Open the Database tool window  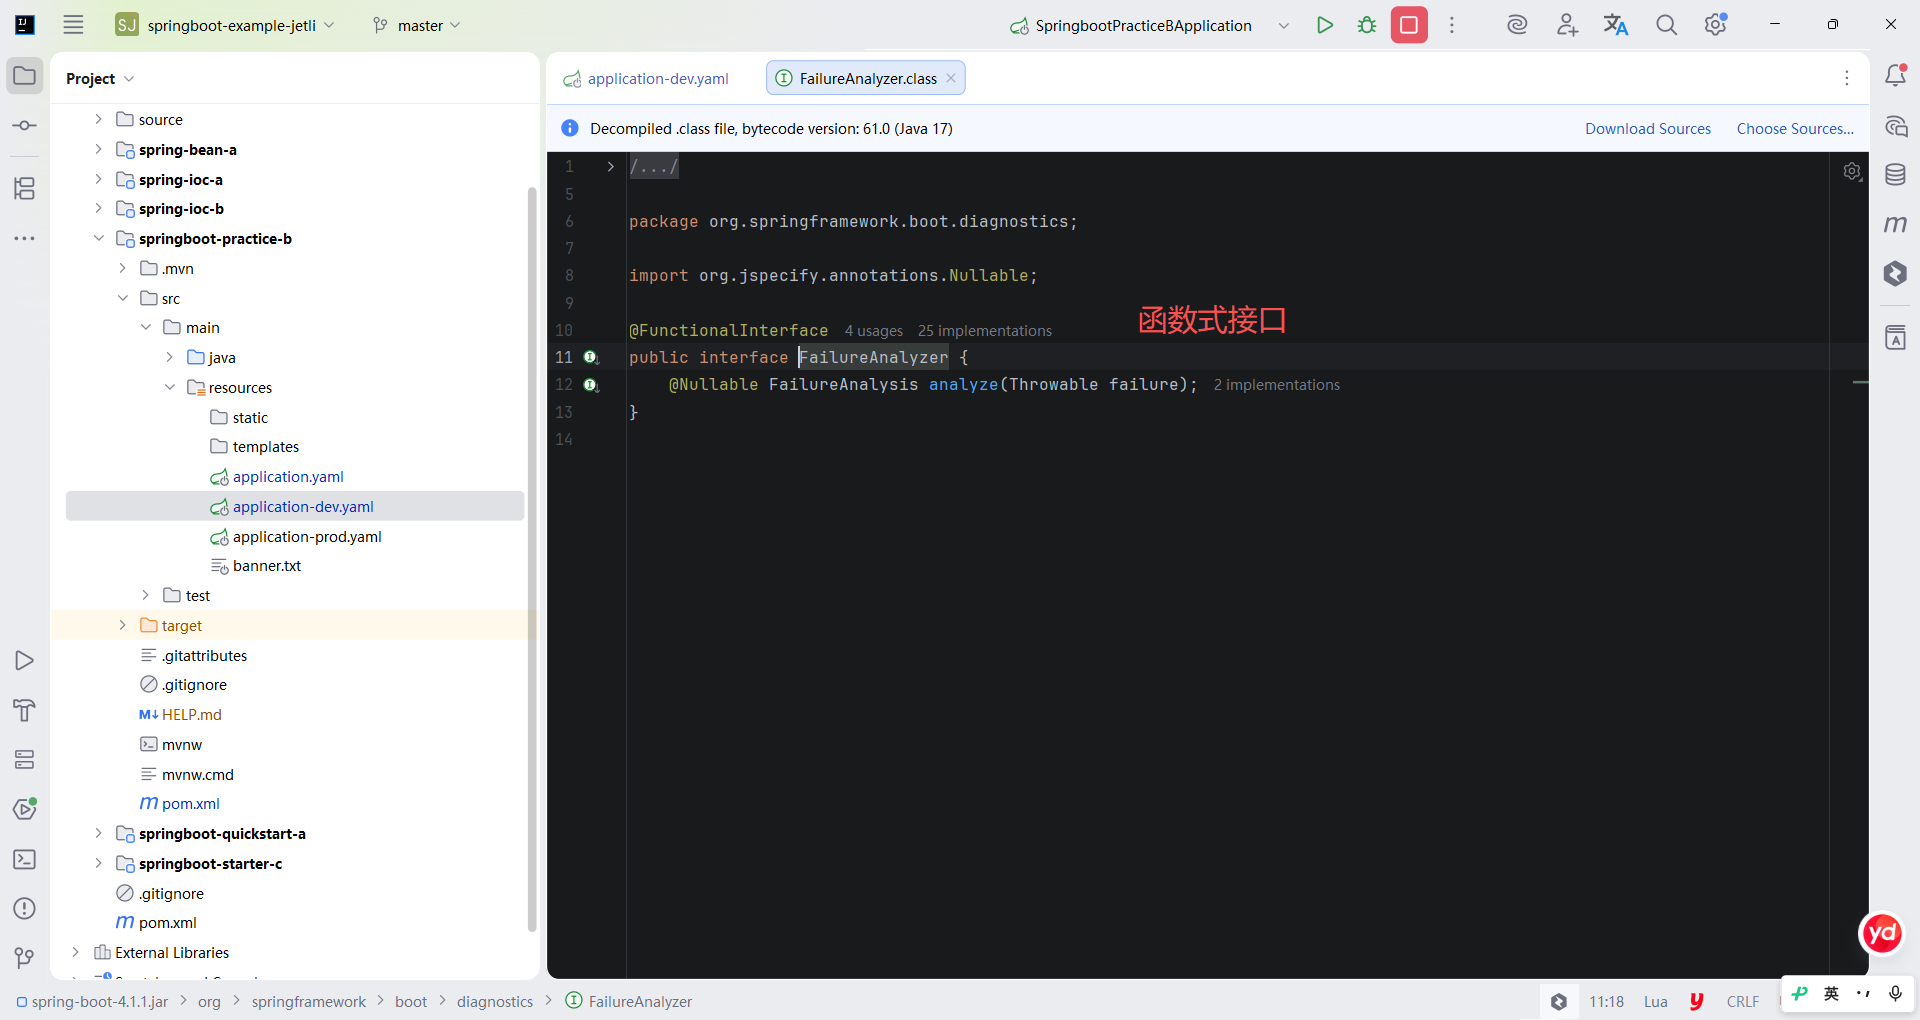1895,175
